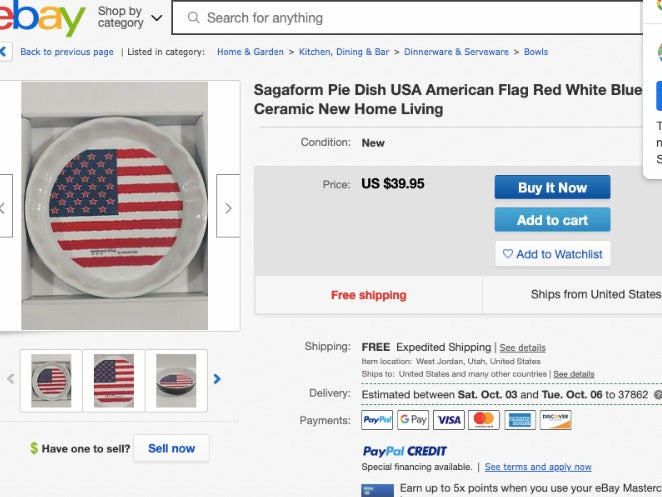662x497 pixels.
Task: Select the second flag close-up thumbnail
Action: click(114, 380)
